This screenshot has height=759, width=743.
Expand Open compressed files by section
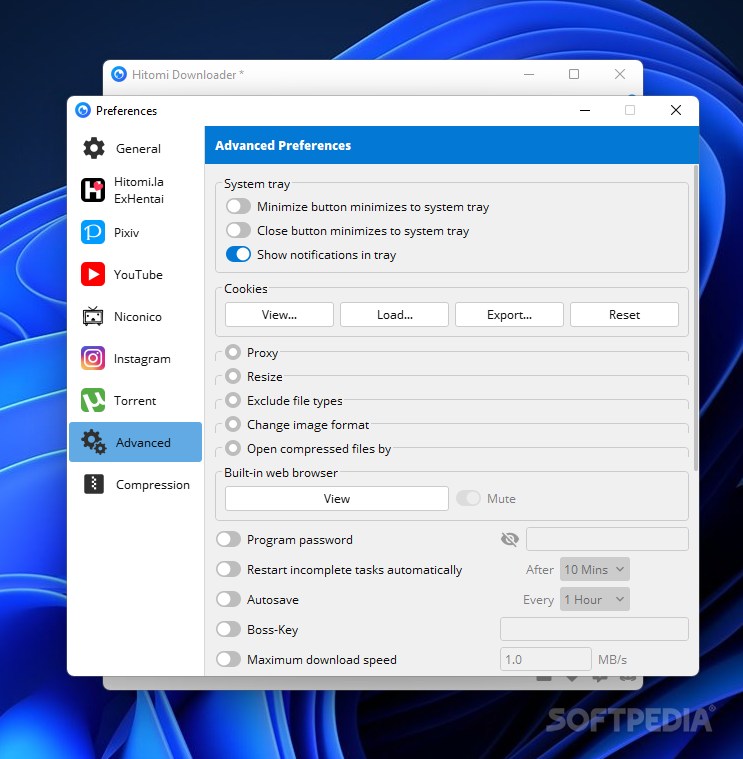point(233,448)
